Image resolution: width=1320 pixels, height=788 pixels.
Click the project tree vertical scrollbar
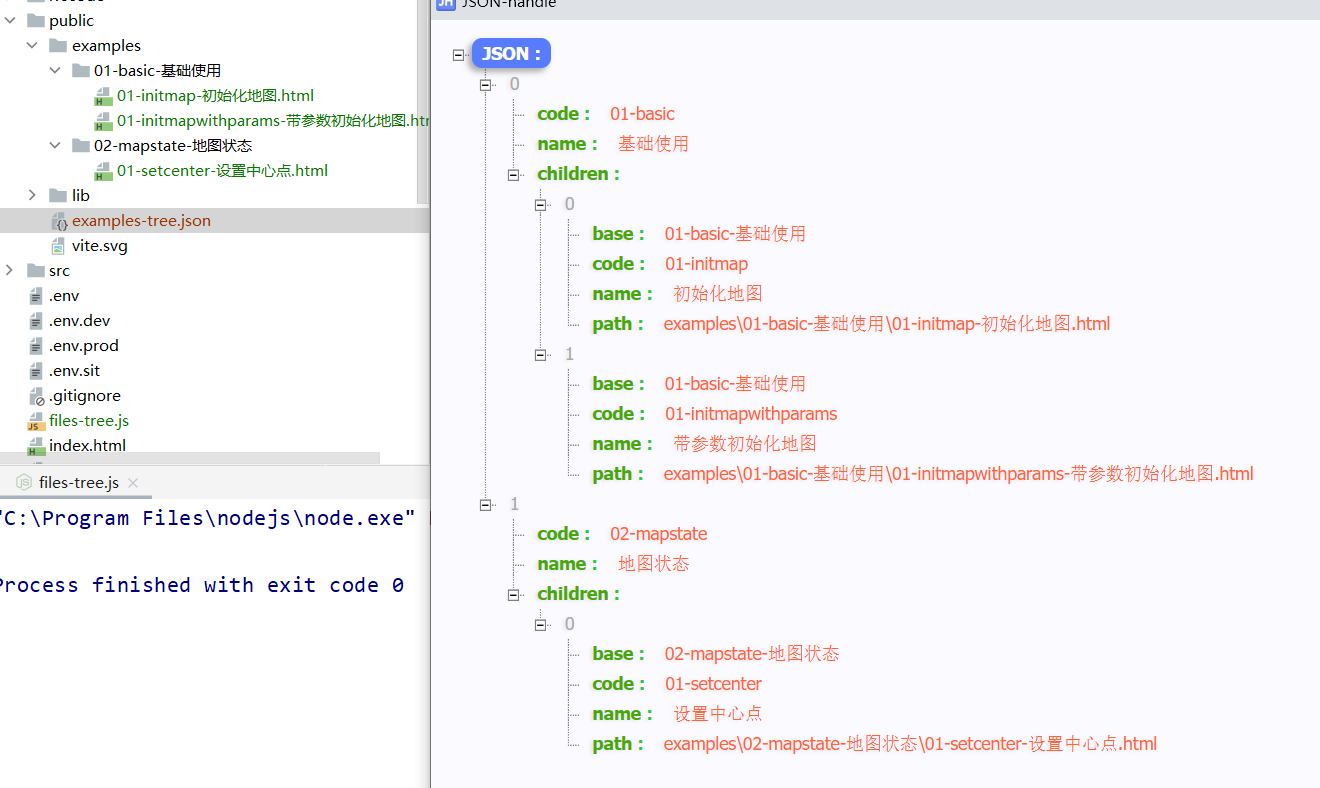click(423, 100)
